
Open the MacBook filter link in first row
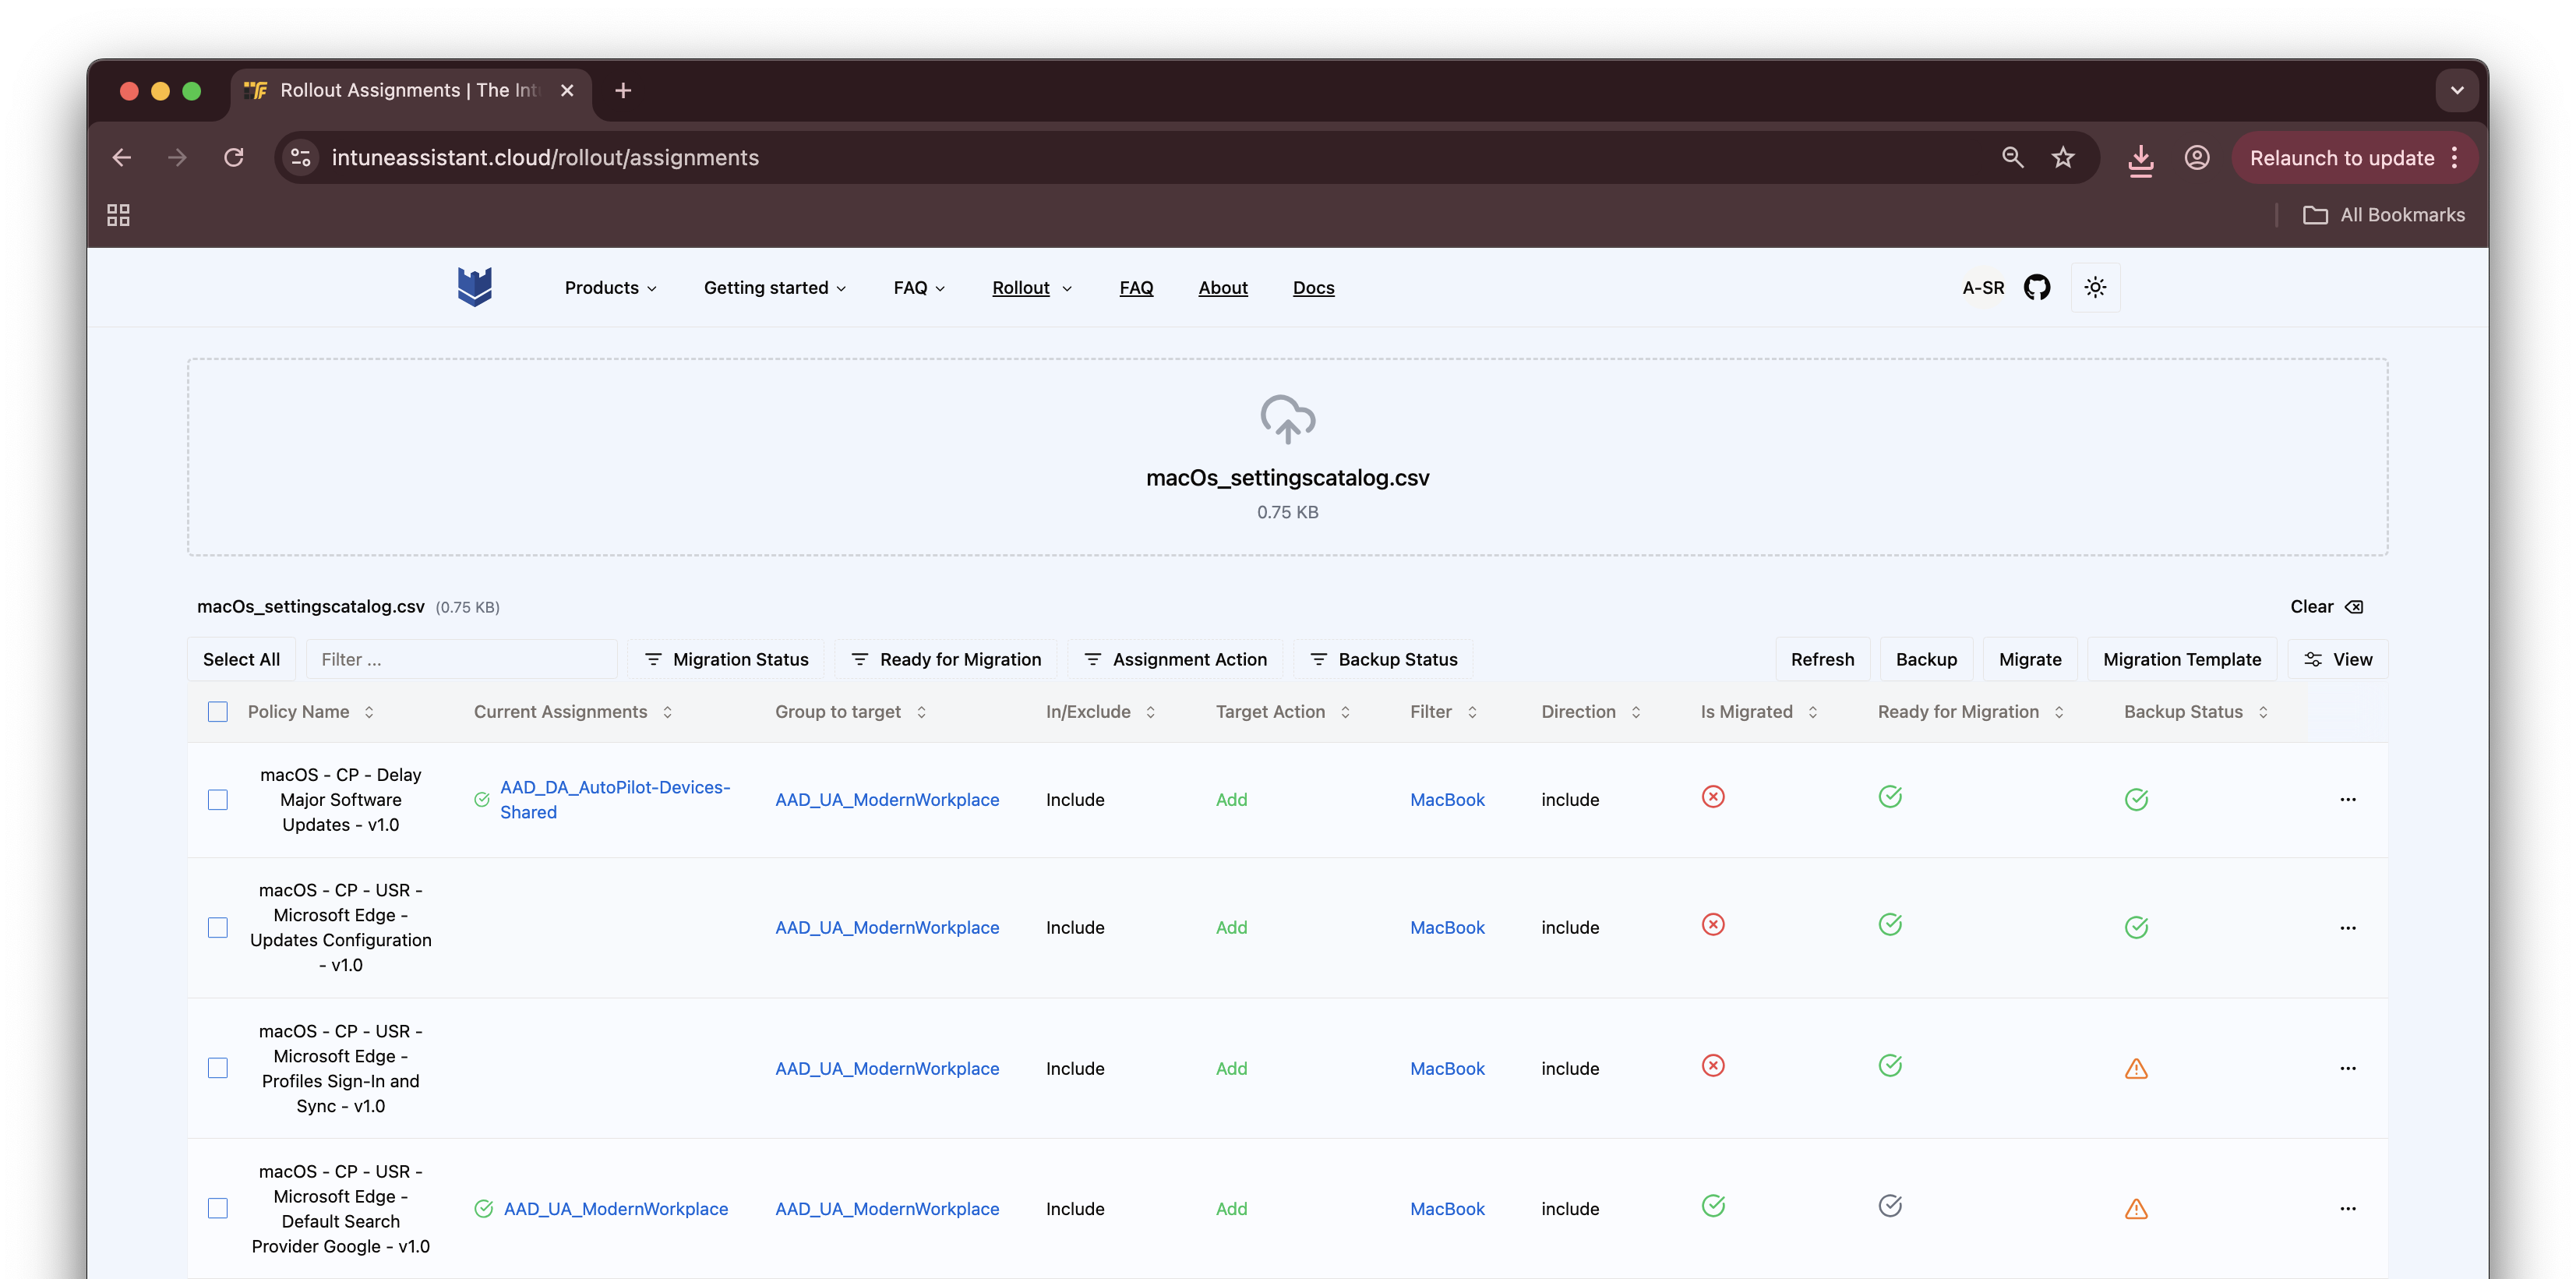1447,800
